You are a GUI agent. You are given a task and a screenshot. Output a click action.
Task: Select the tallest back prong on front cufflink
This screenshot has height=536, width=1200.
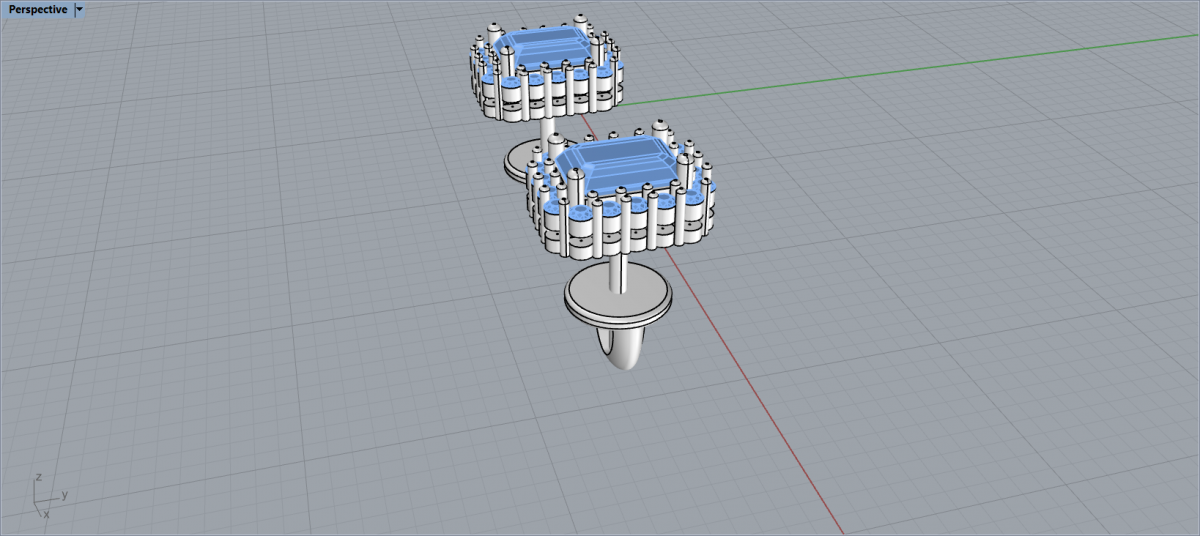coord(660,130)
